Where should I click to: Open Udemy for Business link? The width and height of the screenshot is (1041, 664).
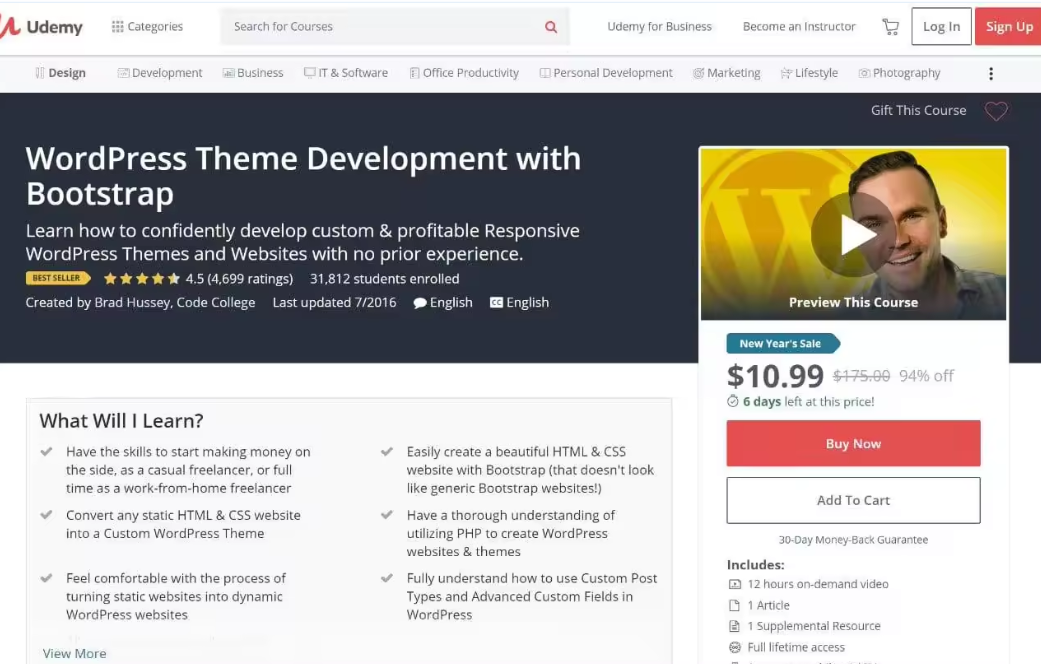pos(659,27)
